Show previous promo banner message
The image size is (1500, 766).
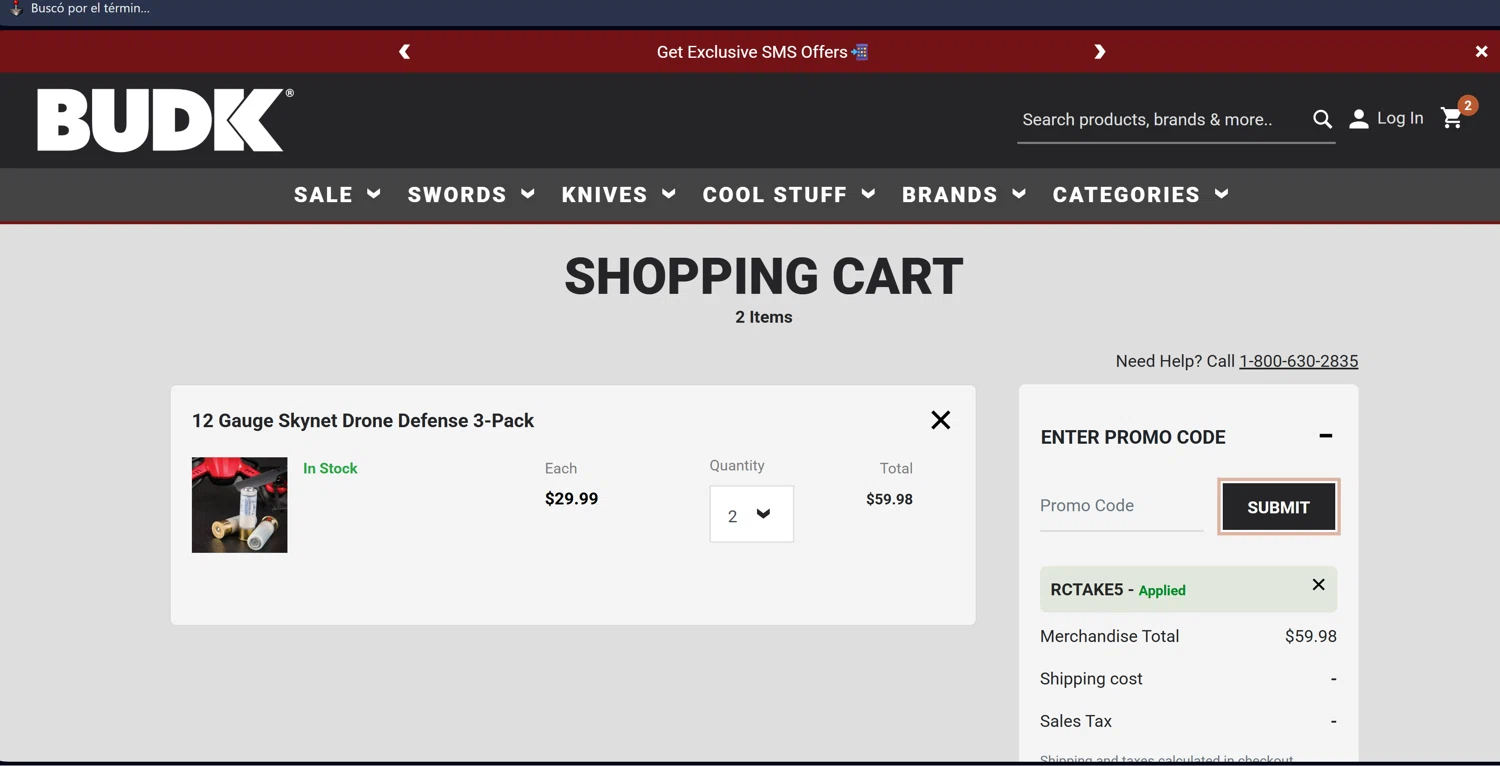[x=405, y=52]
